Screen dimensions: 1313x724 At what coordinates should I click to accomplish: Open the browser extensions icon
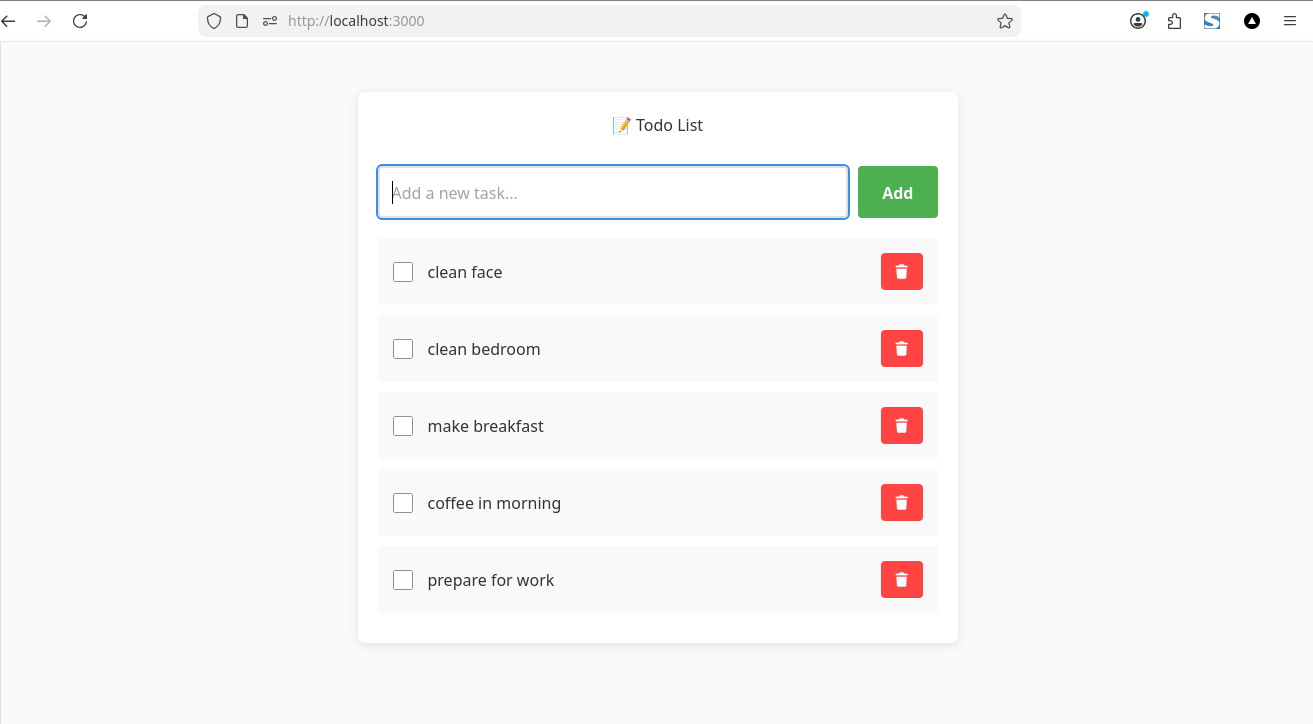coord(1174,20)
